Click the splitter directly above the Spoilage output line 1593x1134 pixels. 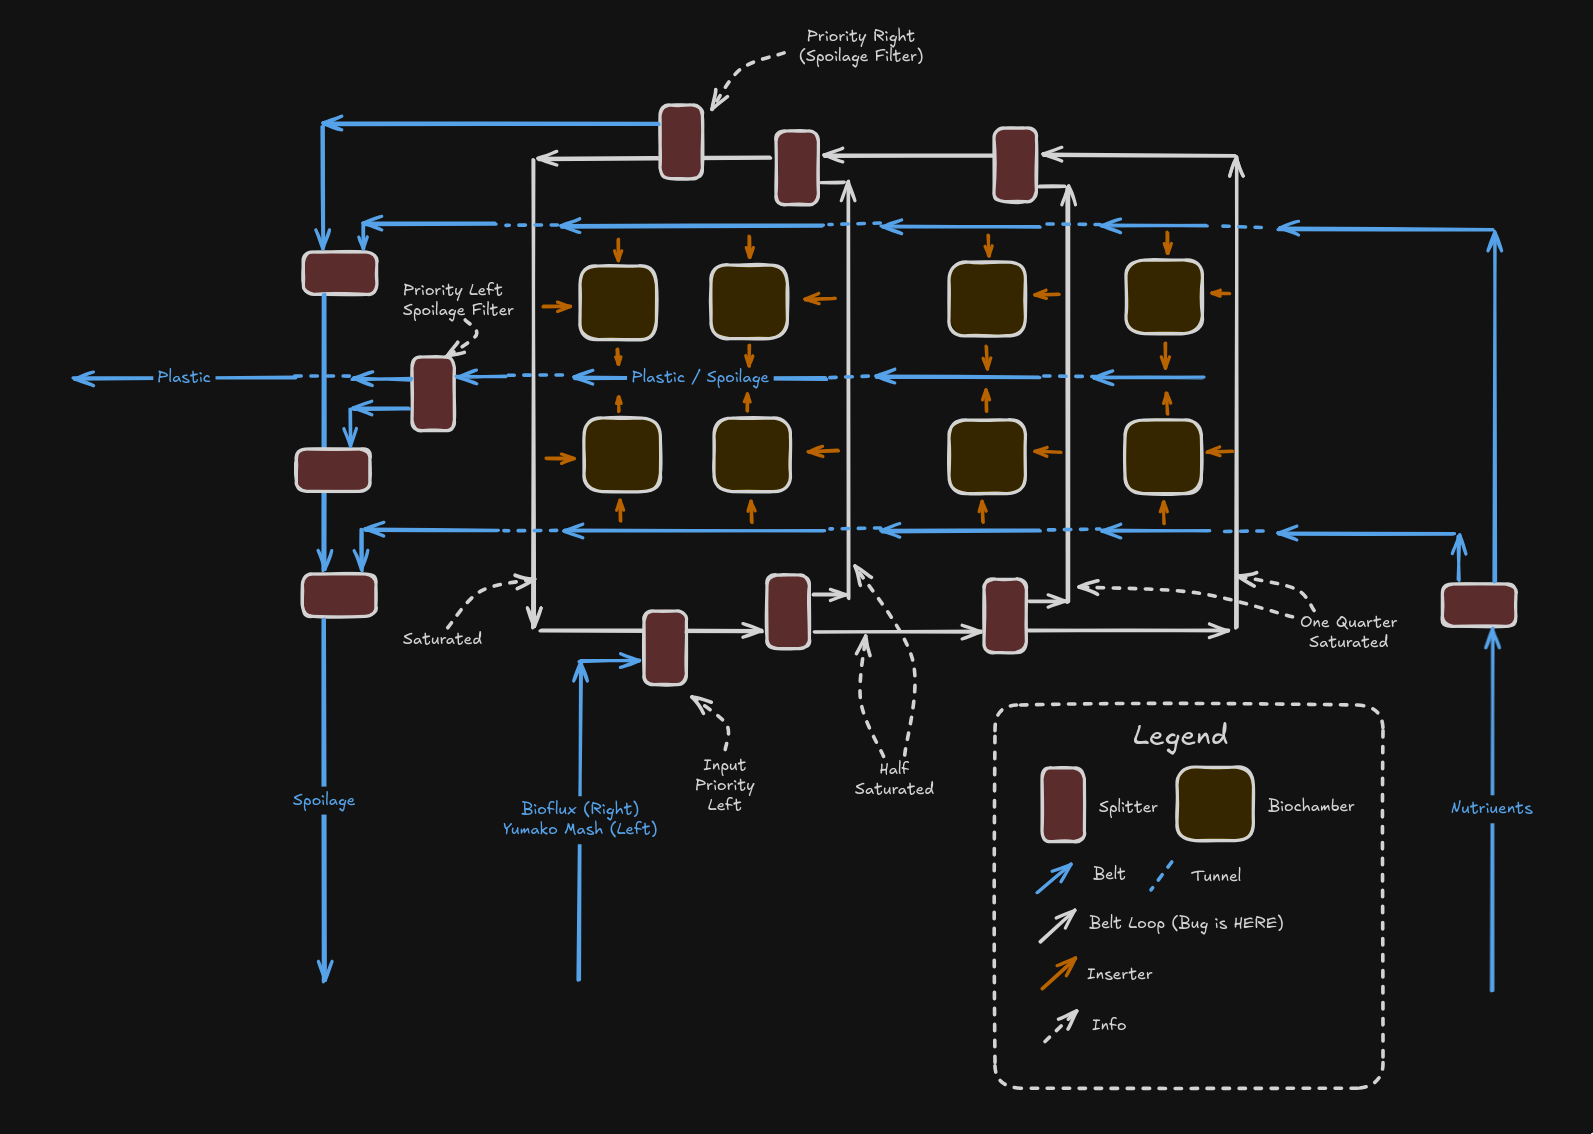pos(339,595)
